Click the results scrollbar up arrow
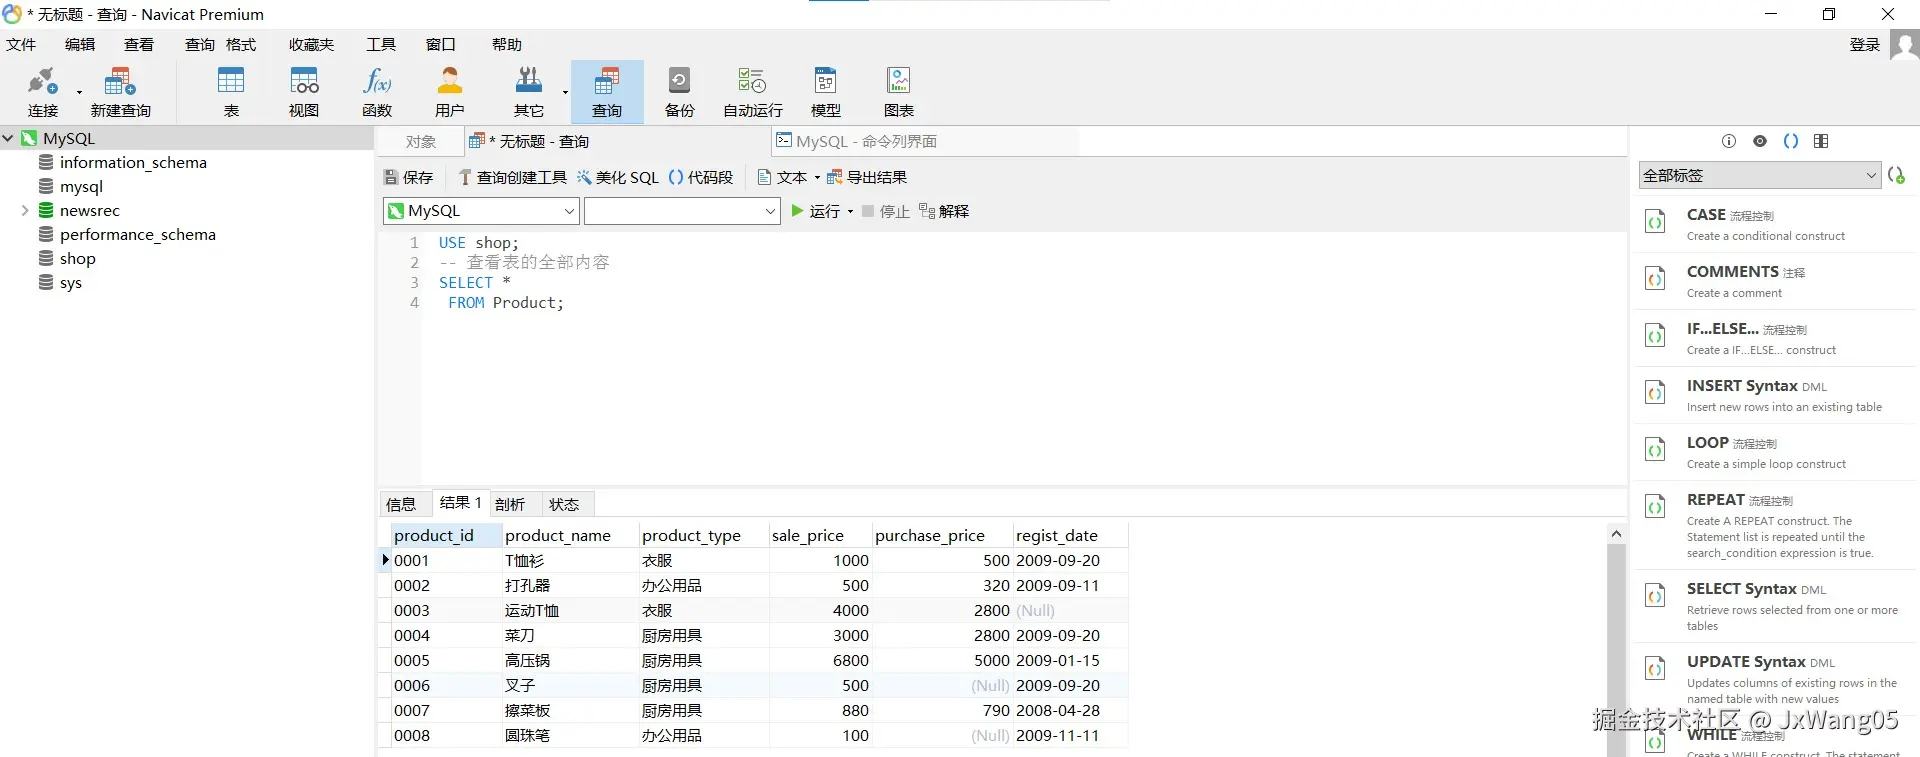This screenshot has width=1920, height=757. click(x=1616, y=534)
